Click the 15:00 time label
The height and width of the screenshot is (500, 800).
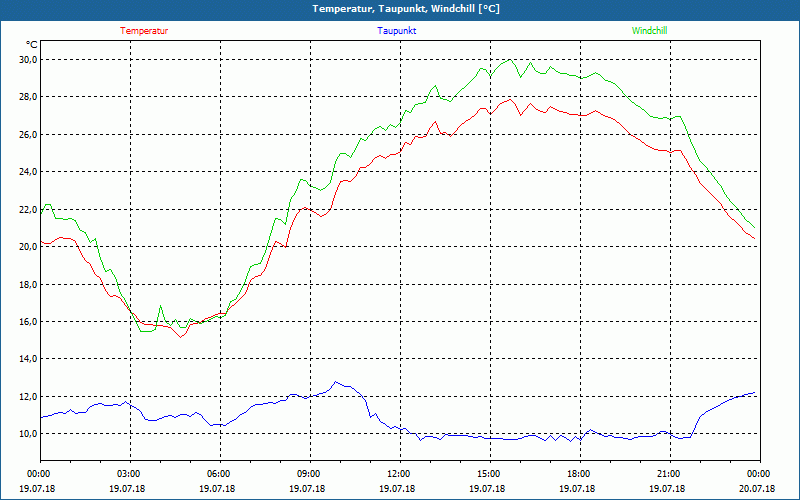(x=490, y=474)
